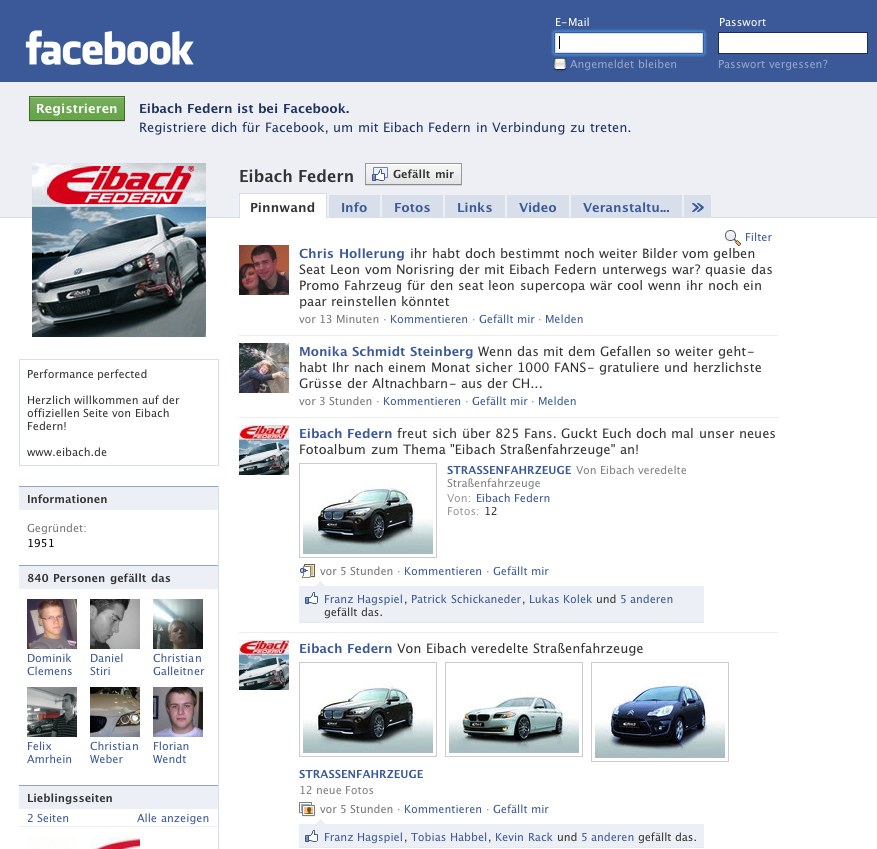The image size is (877, 849).
Task: Open Eibach Federn avatar on the 825 Fans post
Action: tap(264, 450)
